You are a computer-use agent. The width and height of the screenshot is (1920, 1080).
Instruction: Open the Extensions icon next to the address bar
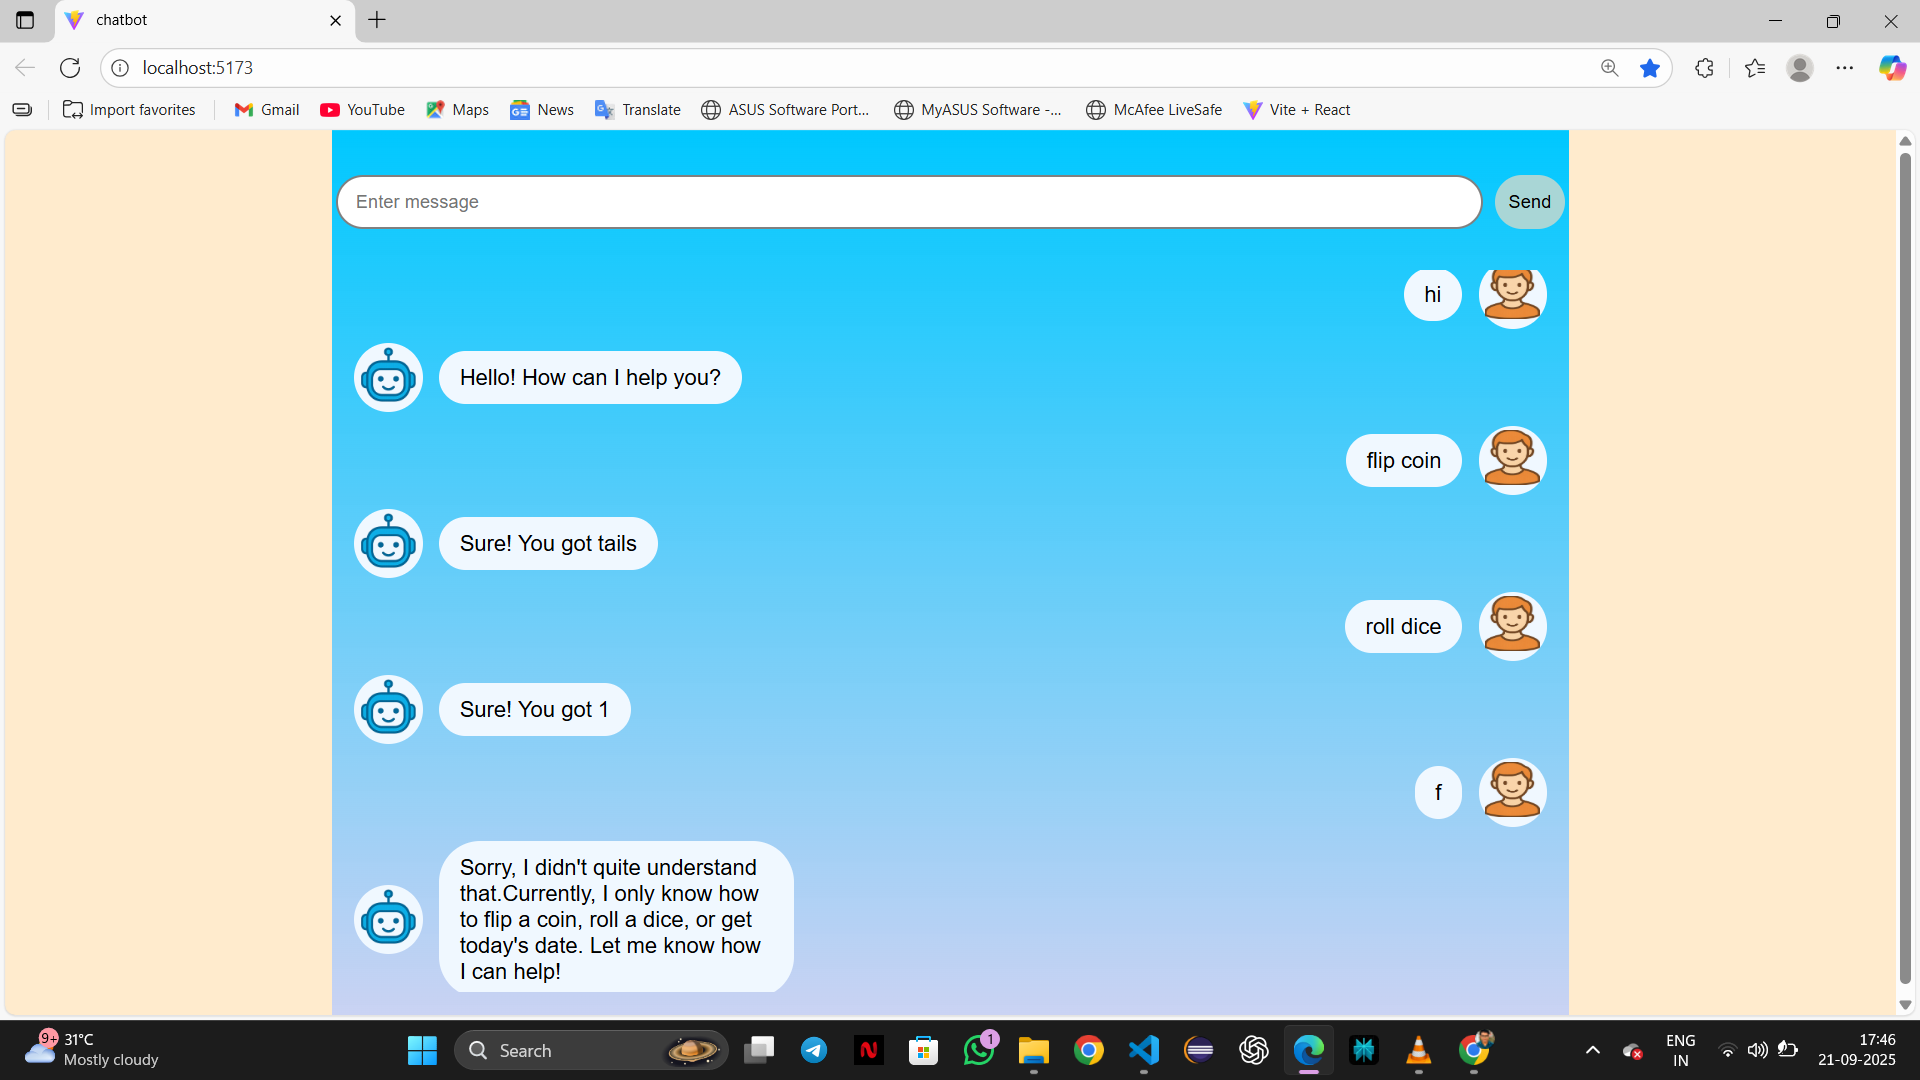click(x=1704, y=67)
